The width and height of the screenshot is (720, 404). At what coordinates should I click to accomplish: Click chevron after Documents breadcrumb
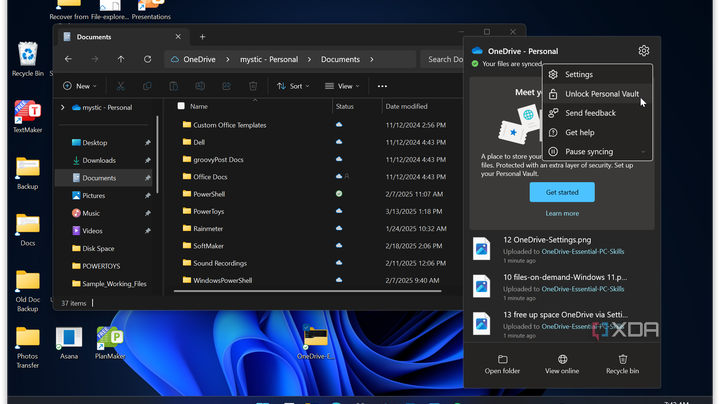371,59
